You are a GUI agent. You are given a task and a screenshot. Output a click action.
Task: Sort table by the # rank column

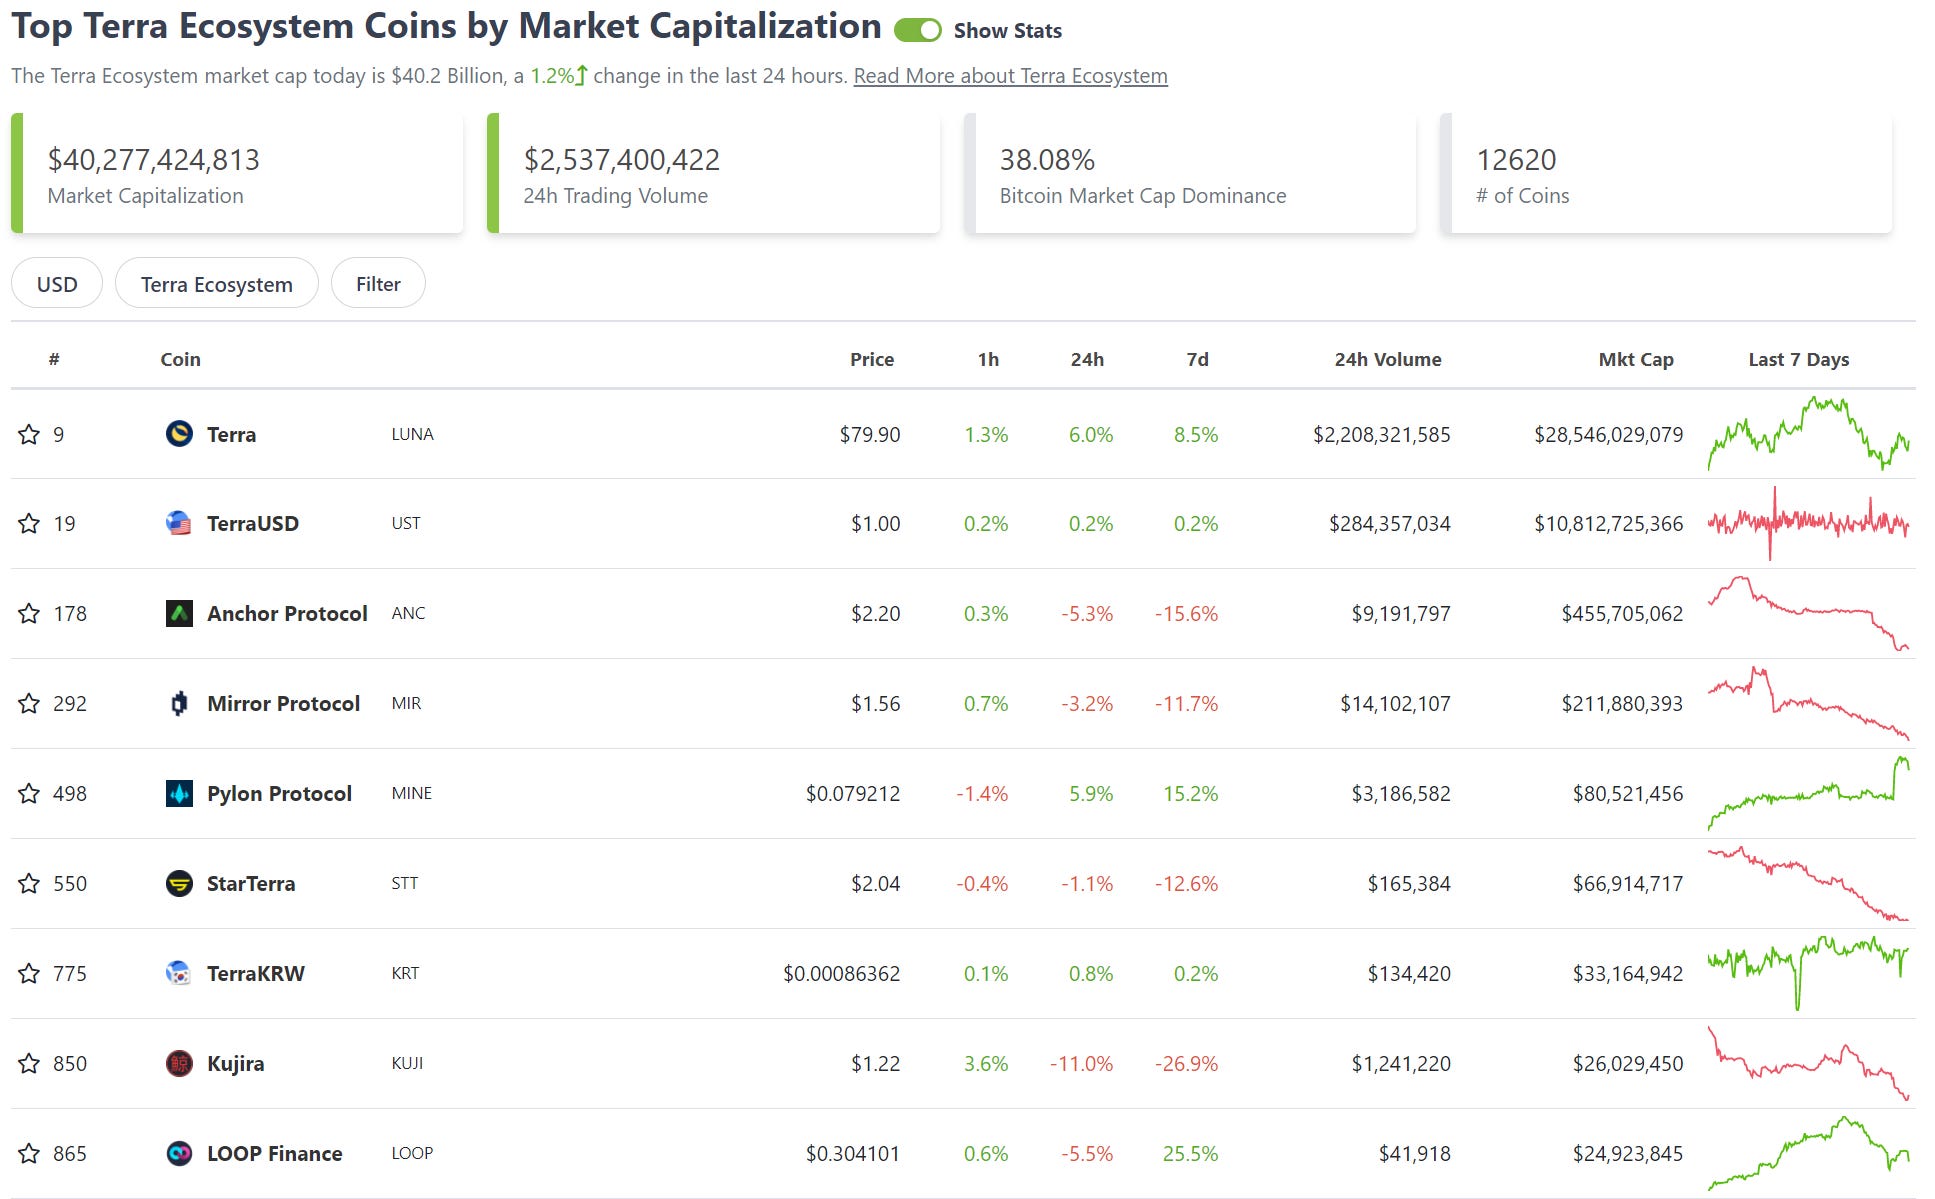tap(54, 359)
